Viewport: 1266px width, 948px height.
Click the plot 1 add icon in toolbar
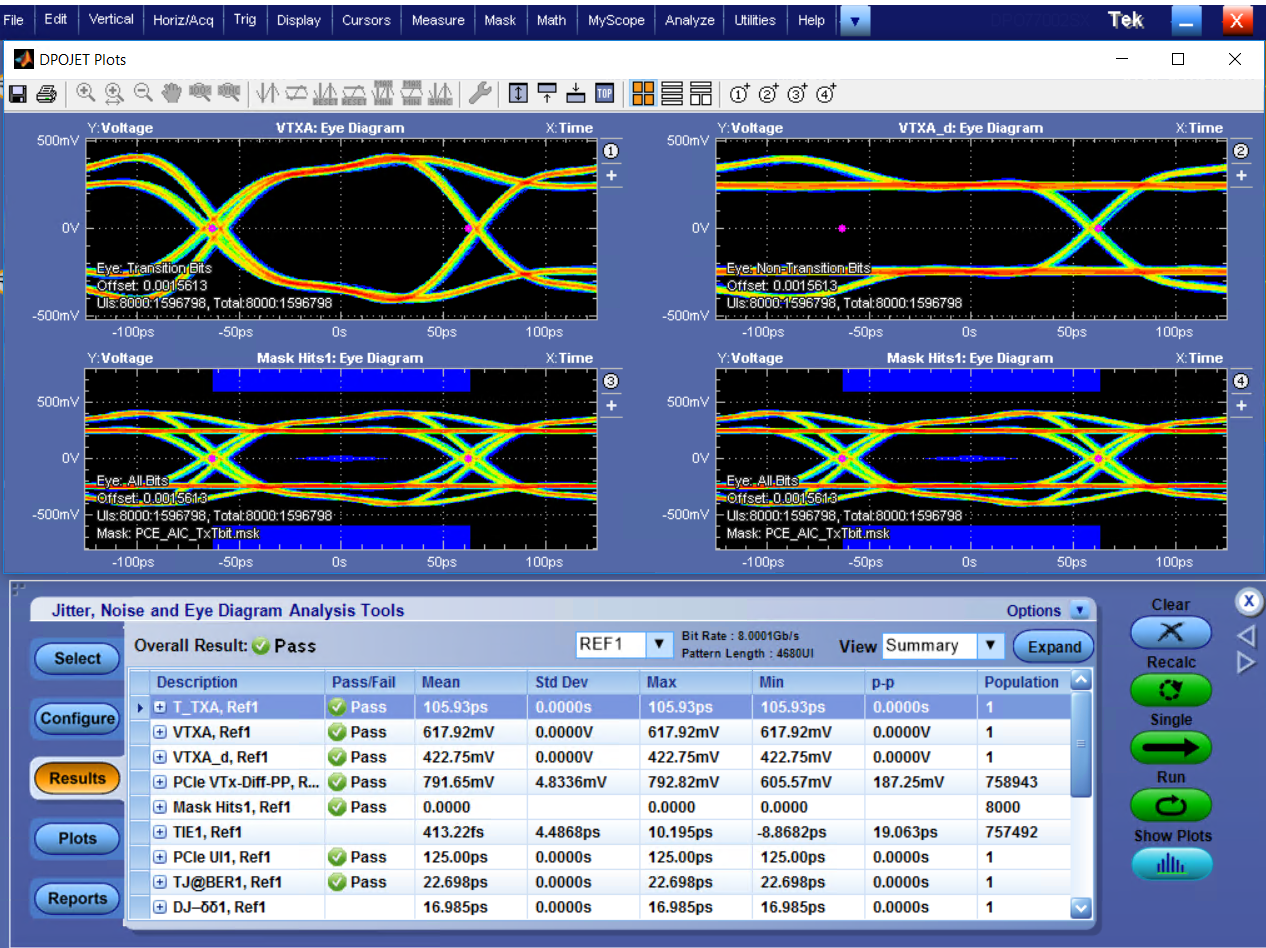(740, 94)
